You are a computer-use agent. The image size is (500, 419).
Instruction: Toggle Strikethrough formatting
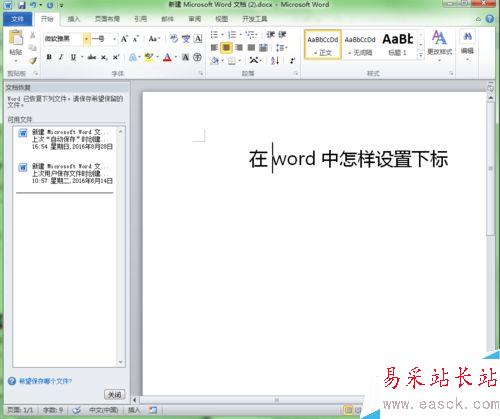(92, 57)
